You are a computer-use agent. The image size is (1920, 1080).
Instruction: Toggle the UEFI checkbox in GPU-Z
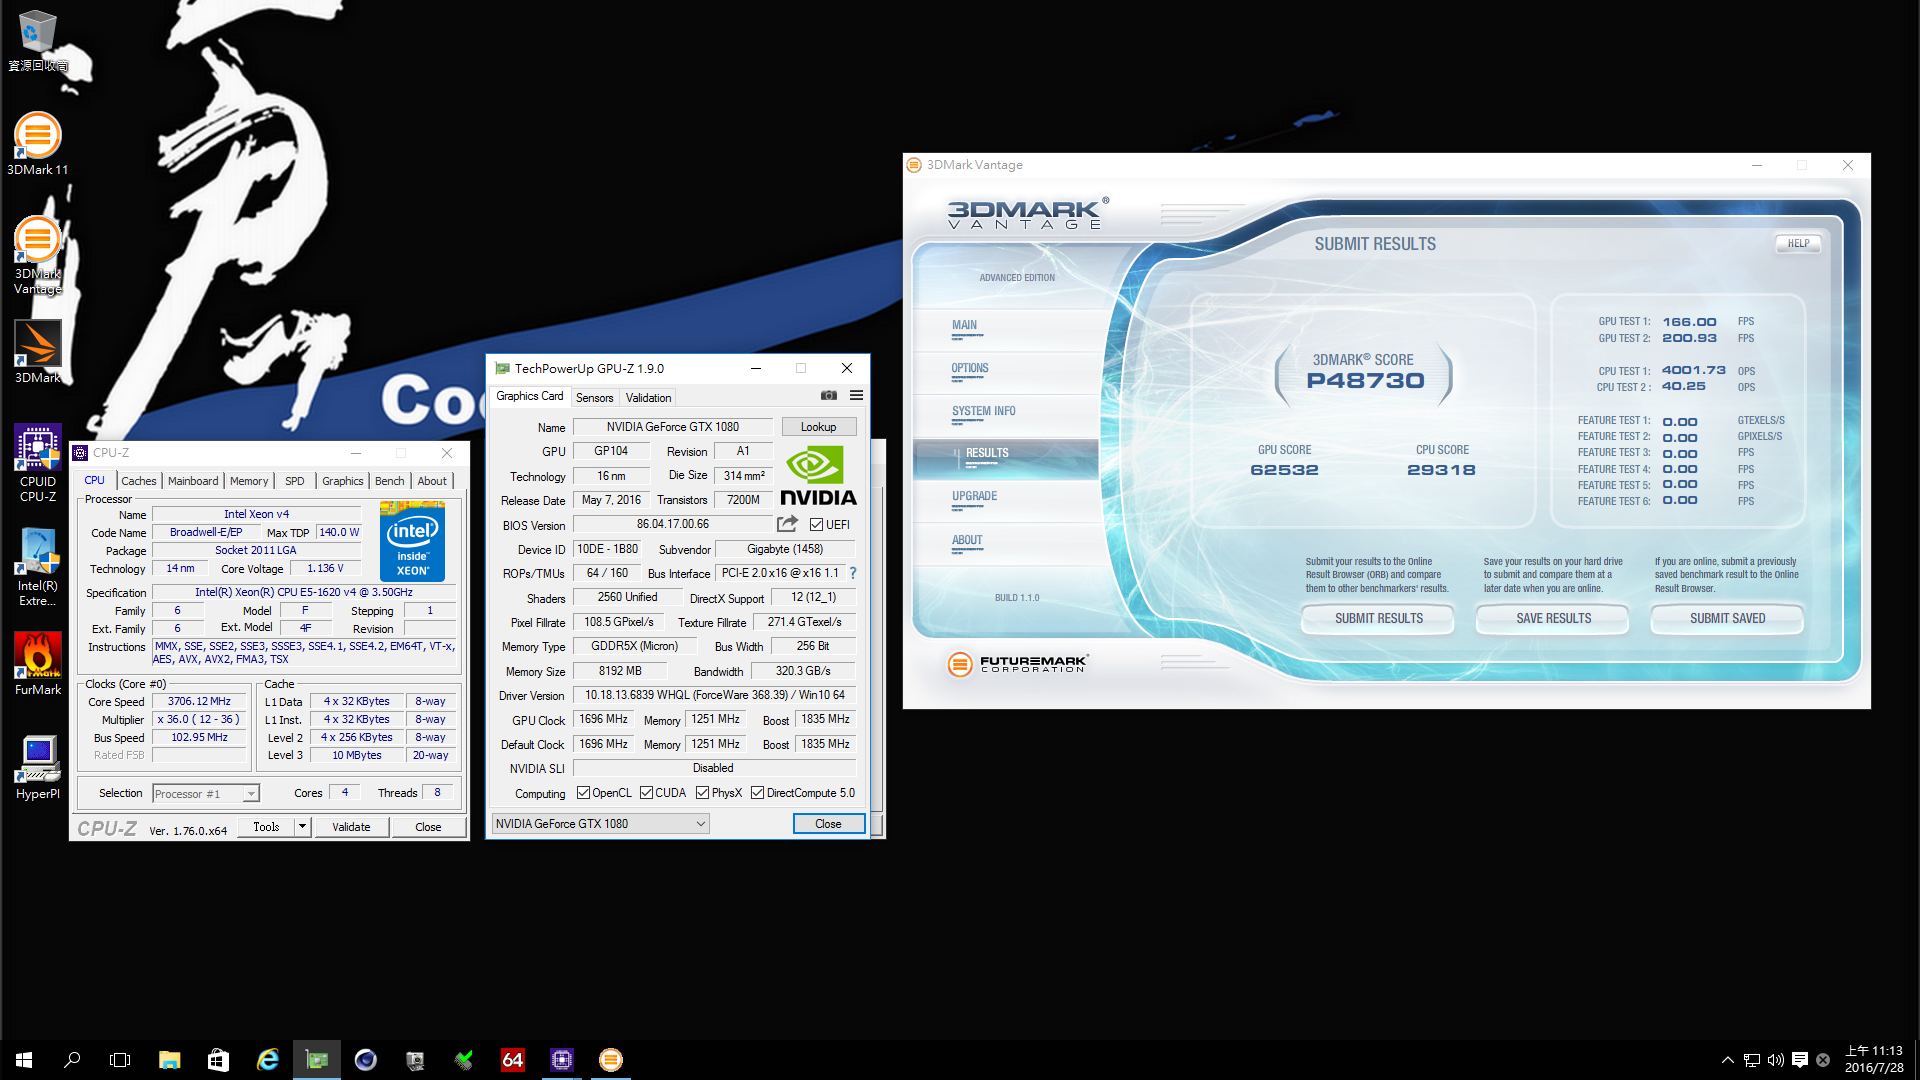click(x=816, y=524)
